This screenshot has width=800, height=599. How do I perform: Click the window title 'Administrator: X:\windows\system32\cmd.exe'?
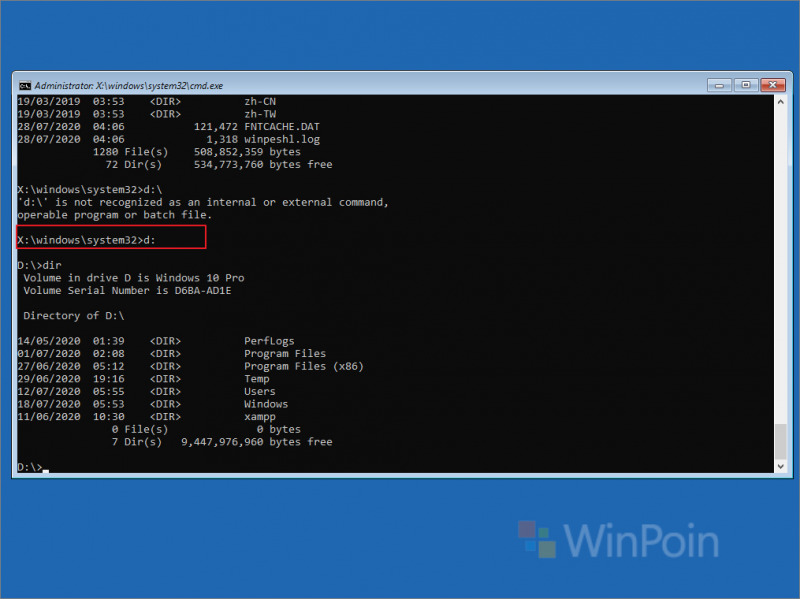point(129,86)
